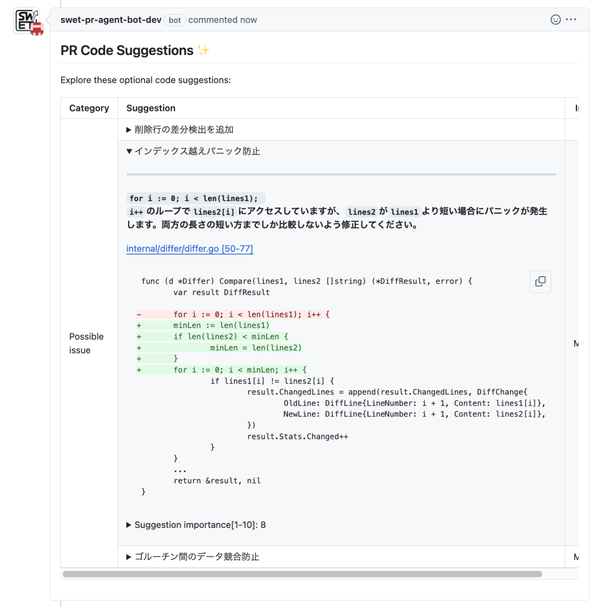Click the swet-pr-agent-bot avatar icon
Viewport: 600px width, 607px height.
pyautogui.click(x=29, y=22)
